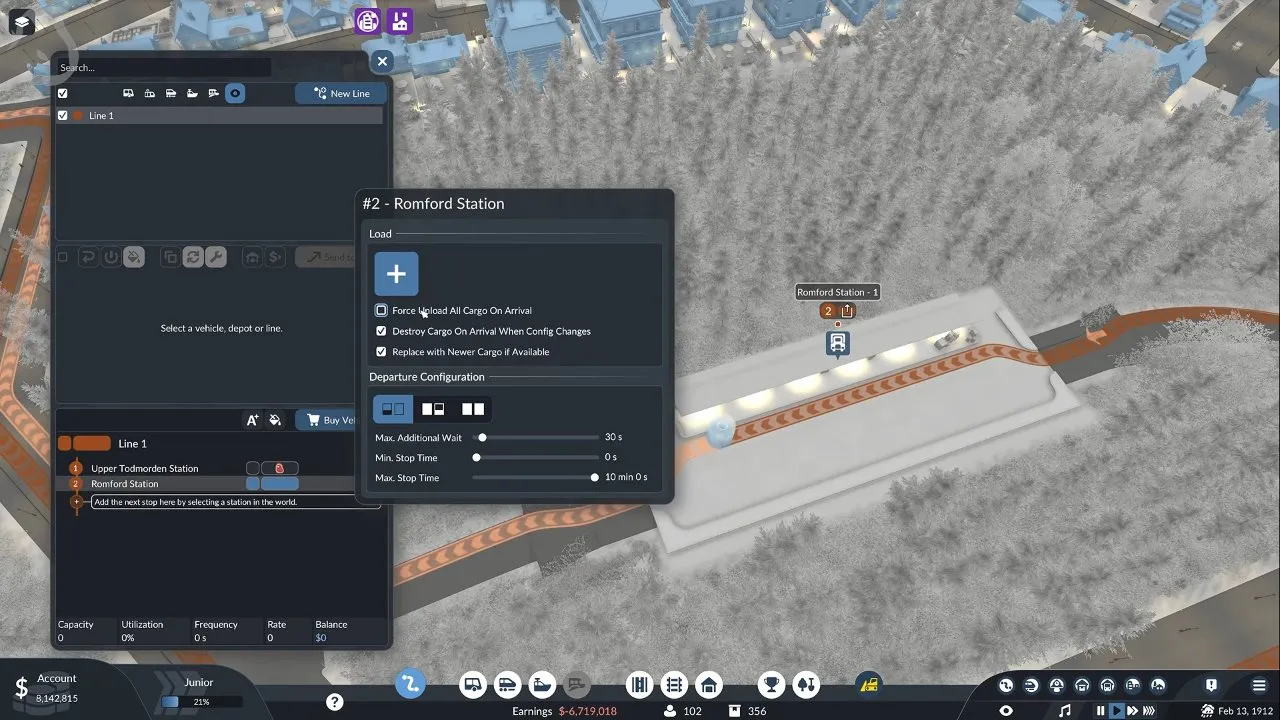The width and height of the screenshot is (1280, 720).
Task: Close the line manager panel
Action: point(382,61)
